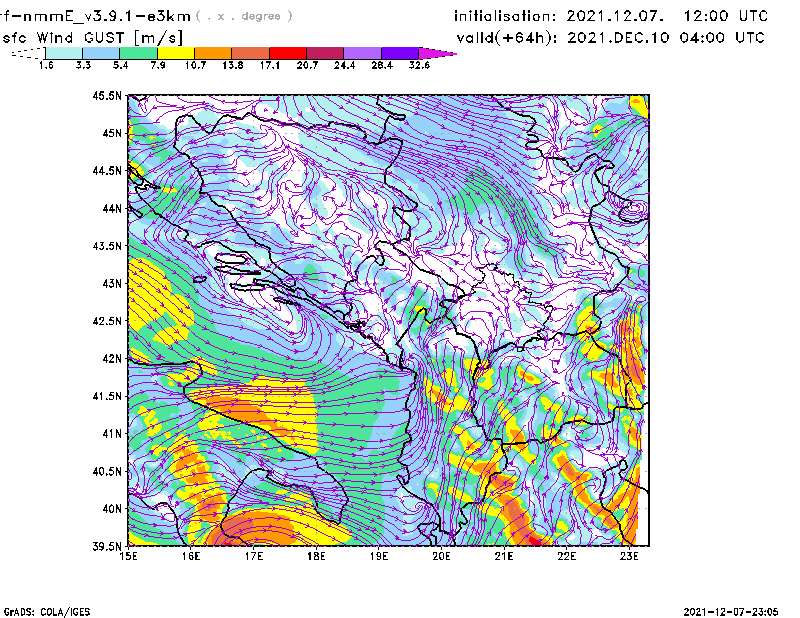This screenshot has height=618, width=800.
Task: Click the valid date 2021.DEC.10 text
Action: (x=618, y=38)
